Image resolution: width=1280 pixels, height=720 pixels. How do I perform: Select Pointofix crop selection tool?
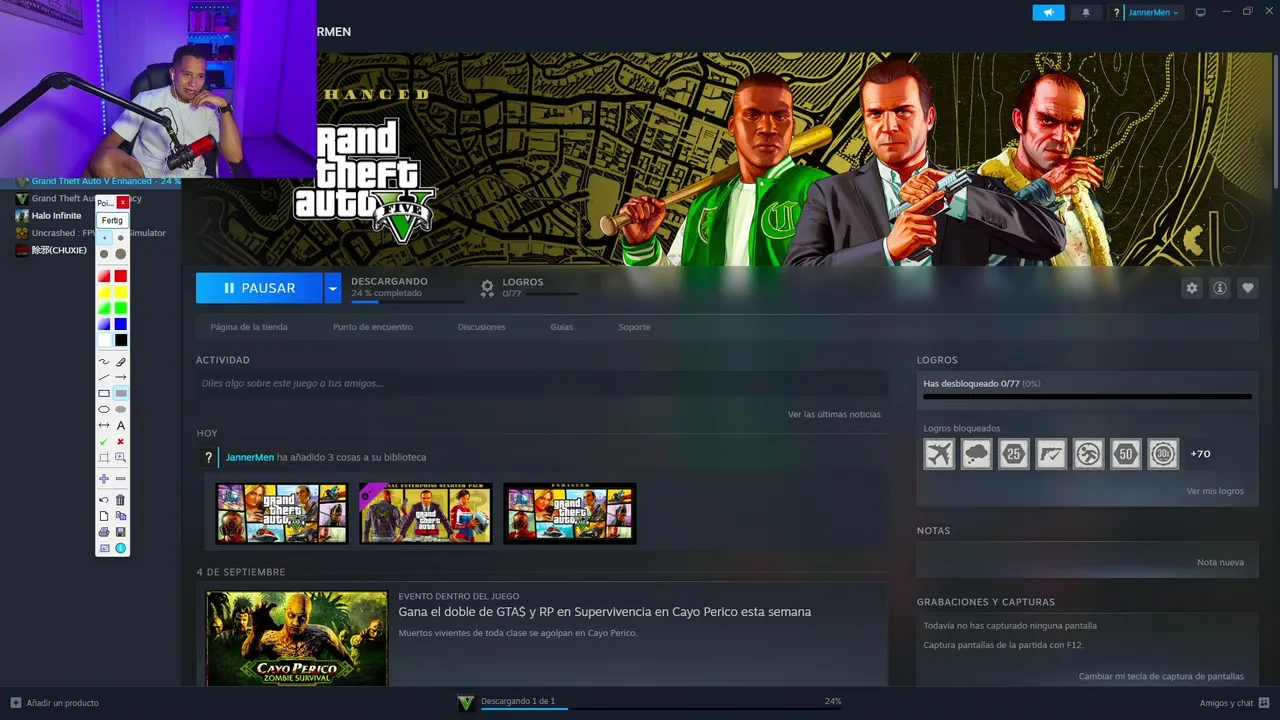coord(104,457)
